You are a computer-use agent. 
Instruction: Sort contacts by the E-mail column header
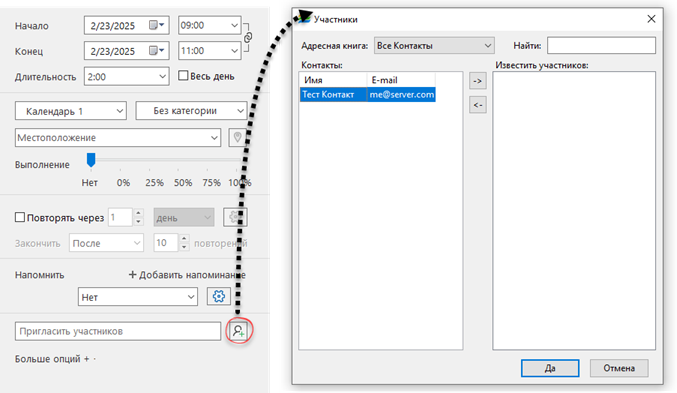pos(401,80)
